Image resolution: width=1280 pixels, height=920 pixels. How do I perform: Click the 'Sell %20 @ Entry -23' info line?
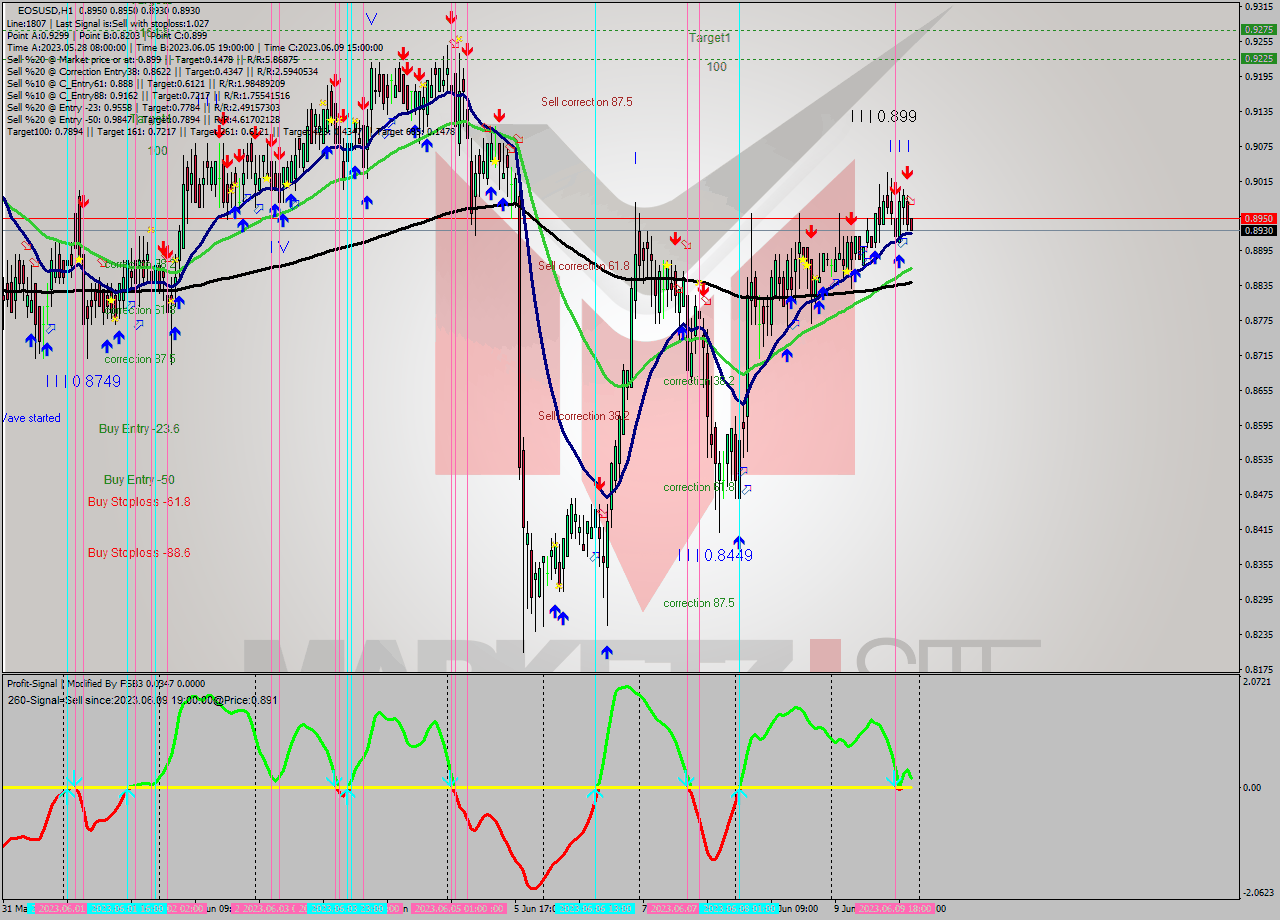143,107
